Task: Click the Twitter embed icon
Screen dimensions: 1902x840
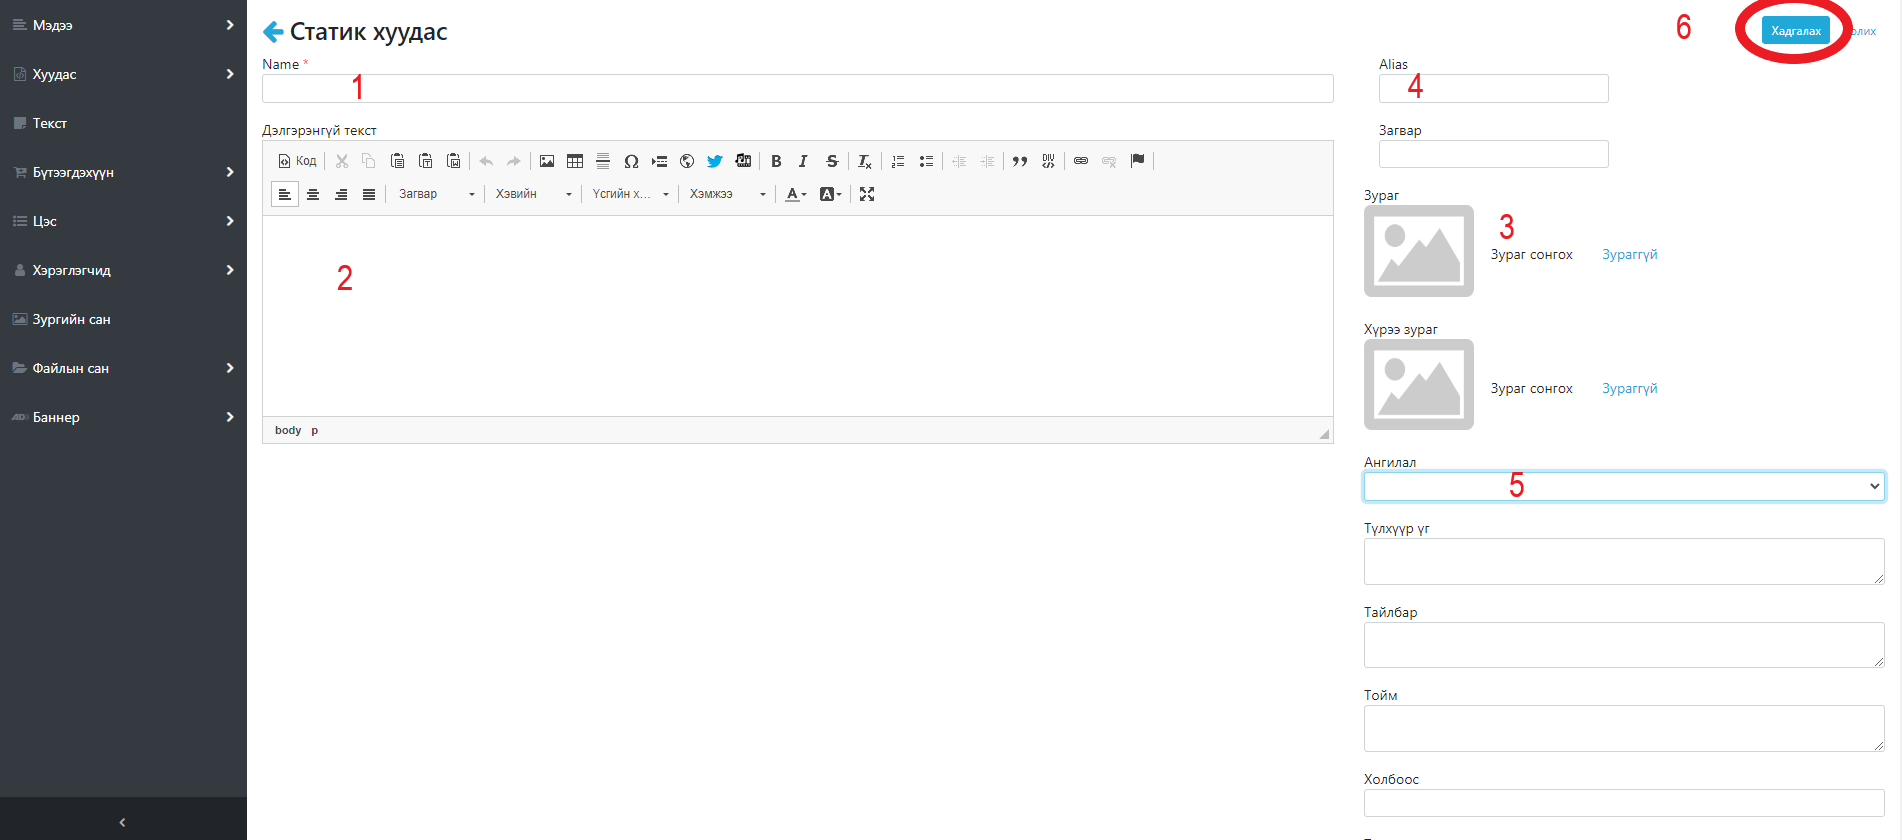Action: click(x=715, y=161)
